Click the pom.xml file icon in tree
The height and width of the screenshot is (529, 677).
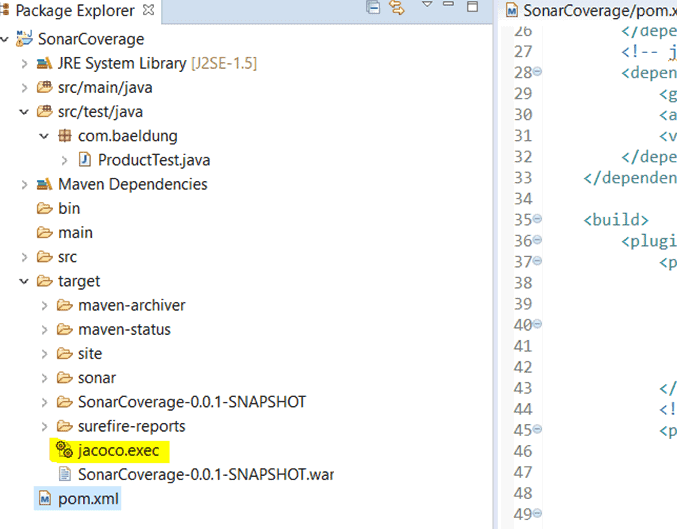tap(44, 498)
